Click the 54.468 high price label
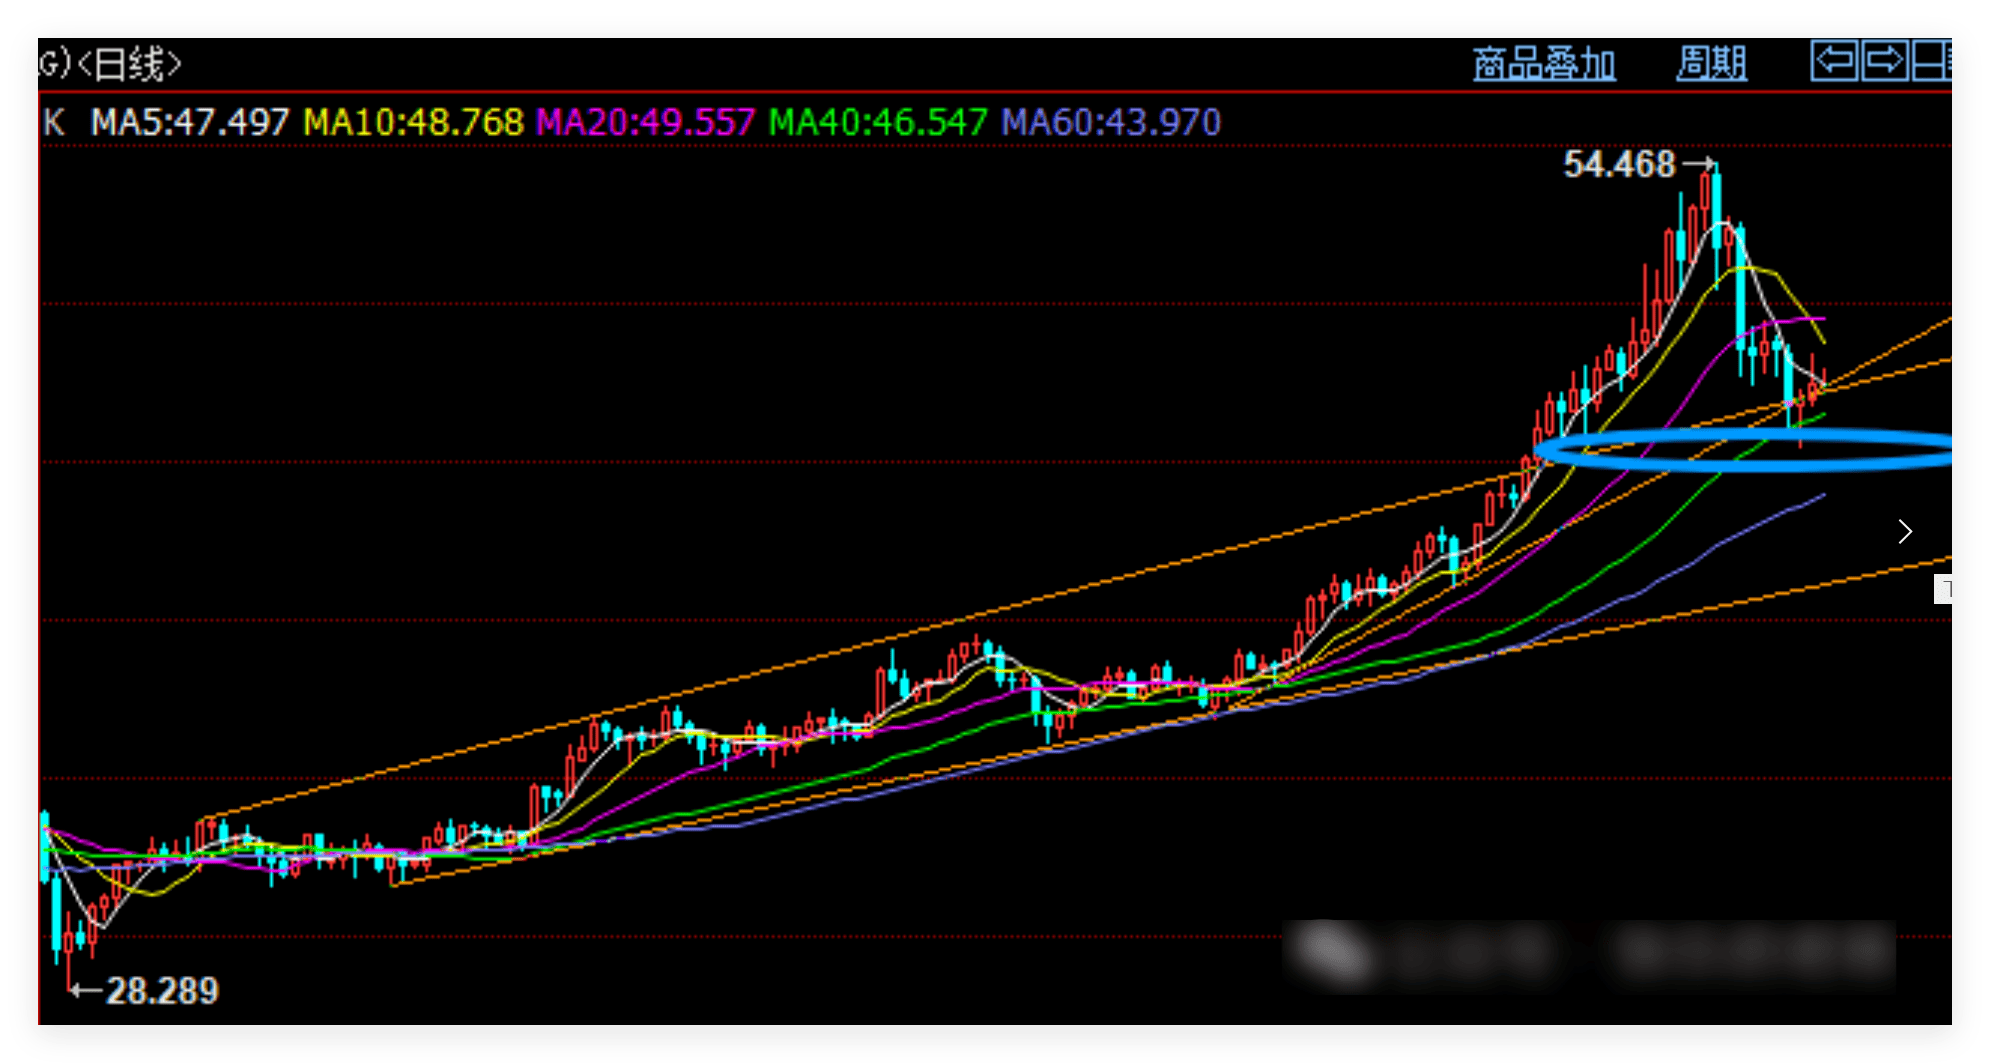1990x1063 pixels. click(x=1618, y=164)
